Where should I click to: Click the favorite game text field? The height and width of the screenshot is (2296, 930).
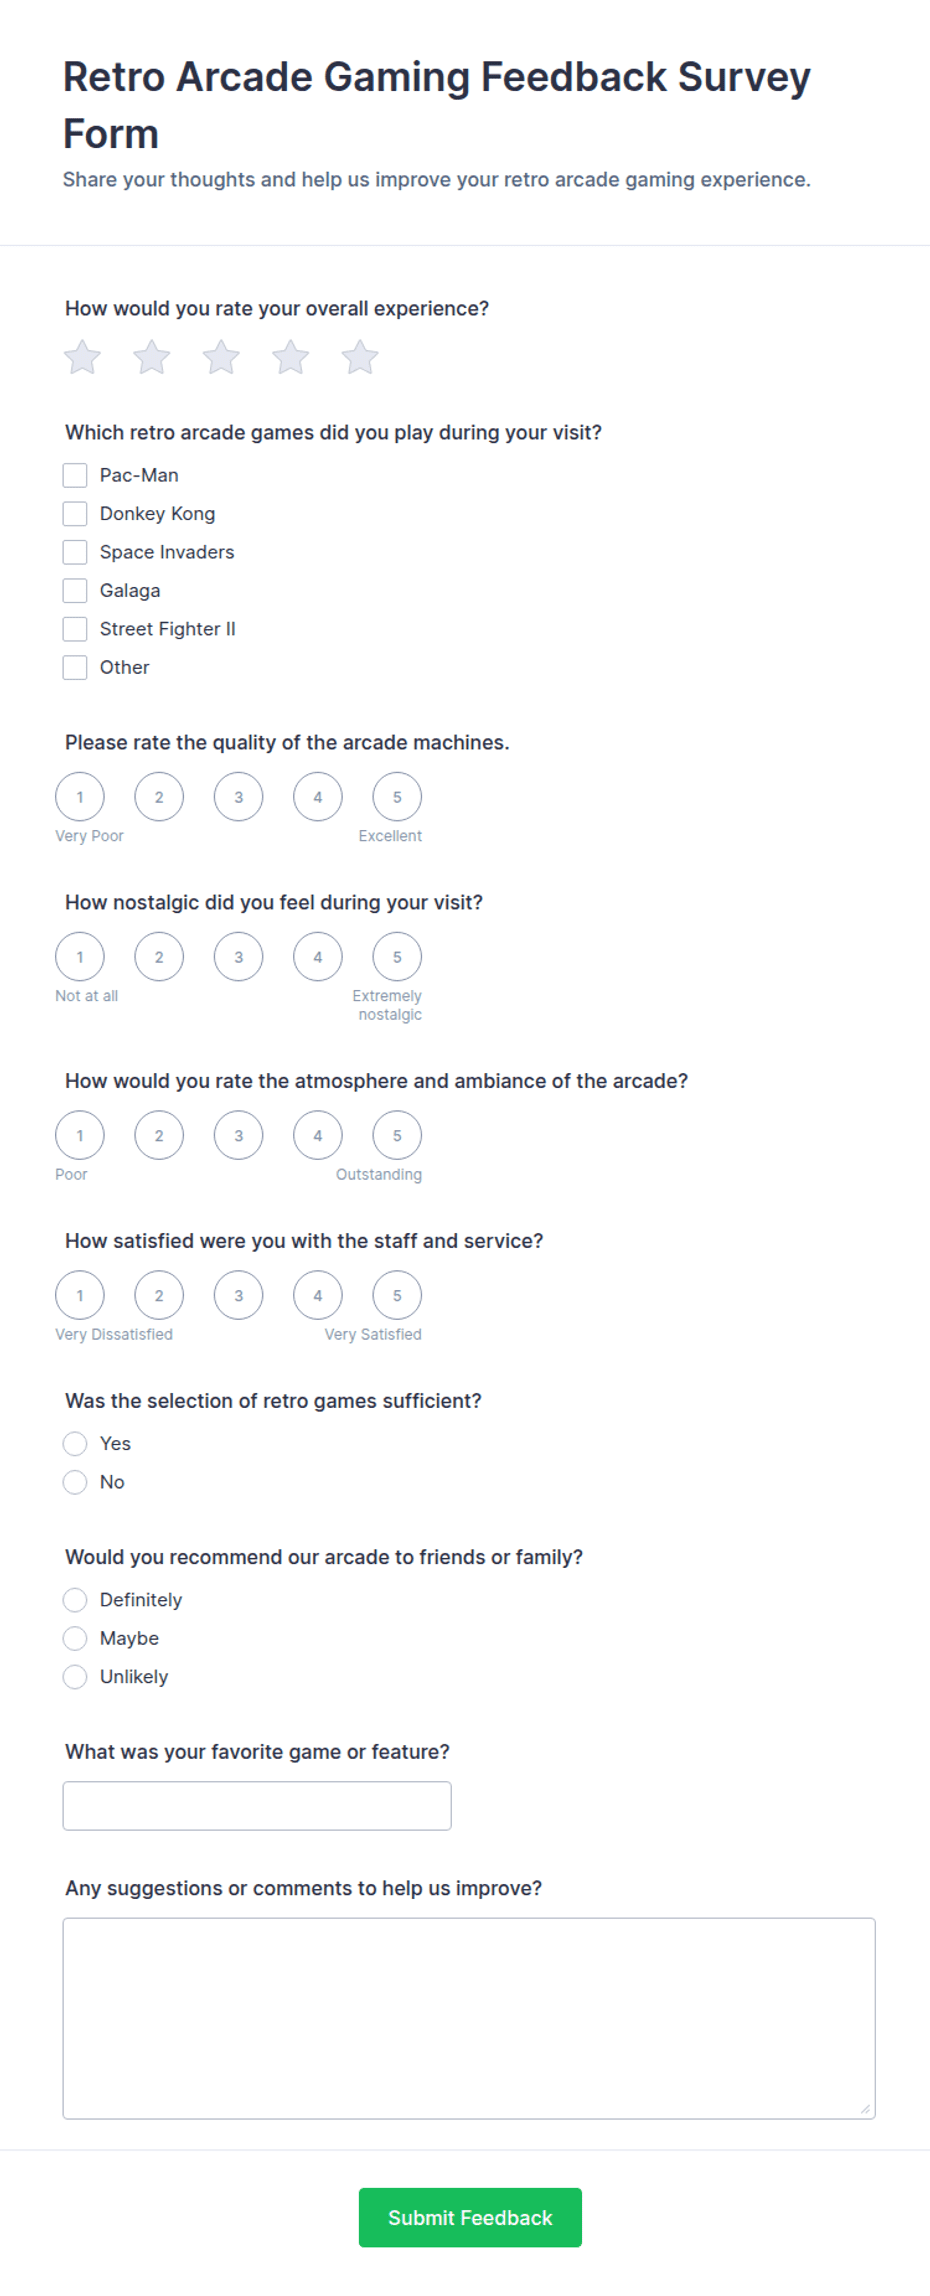(x=257, y=1806)
